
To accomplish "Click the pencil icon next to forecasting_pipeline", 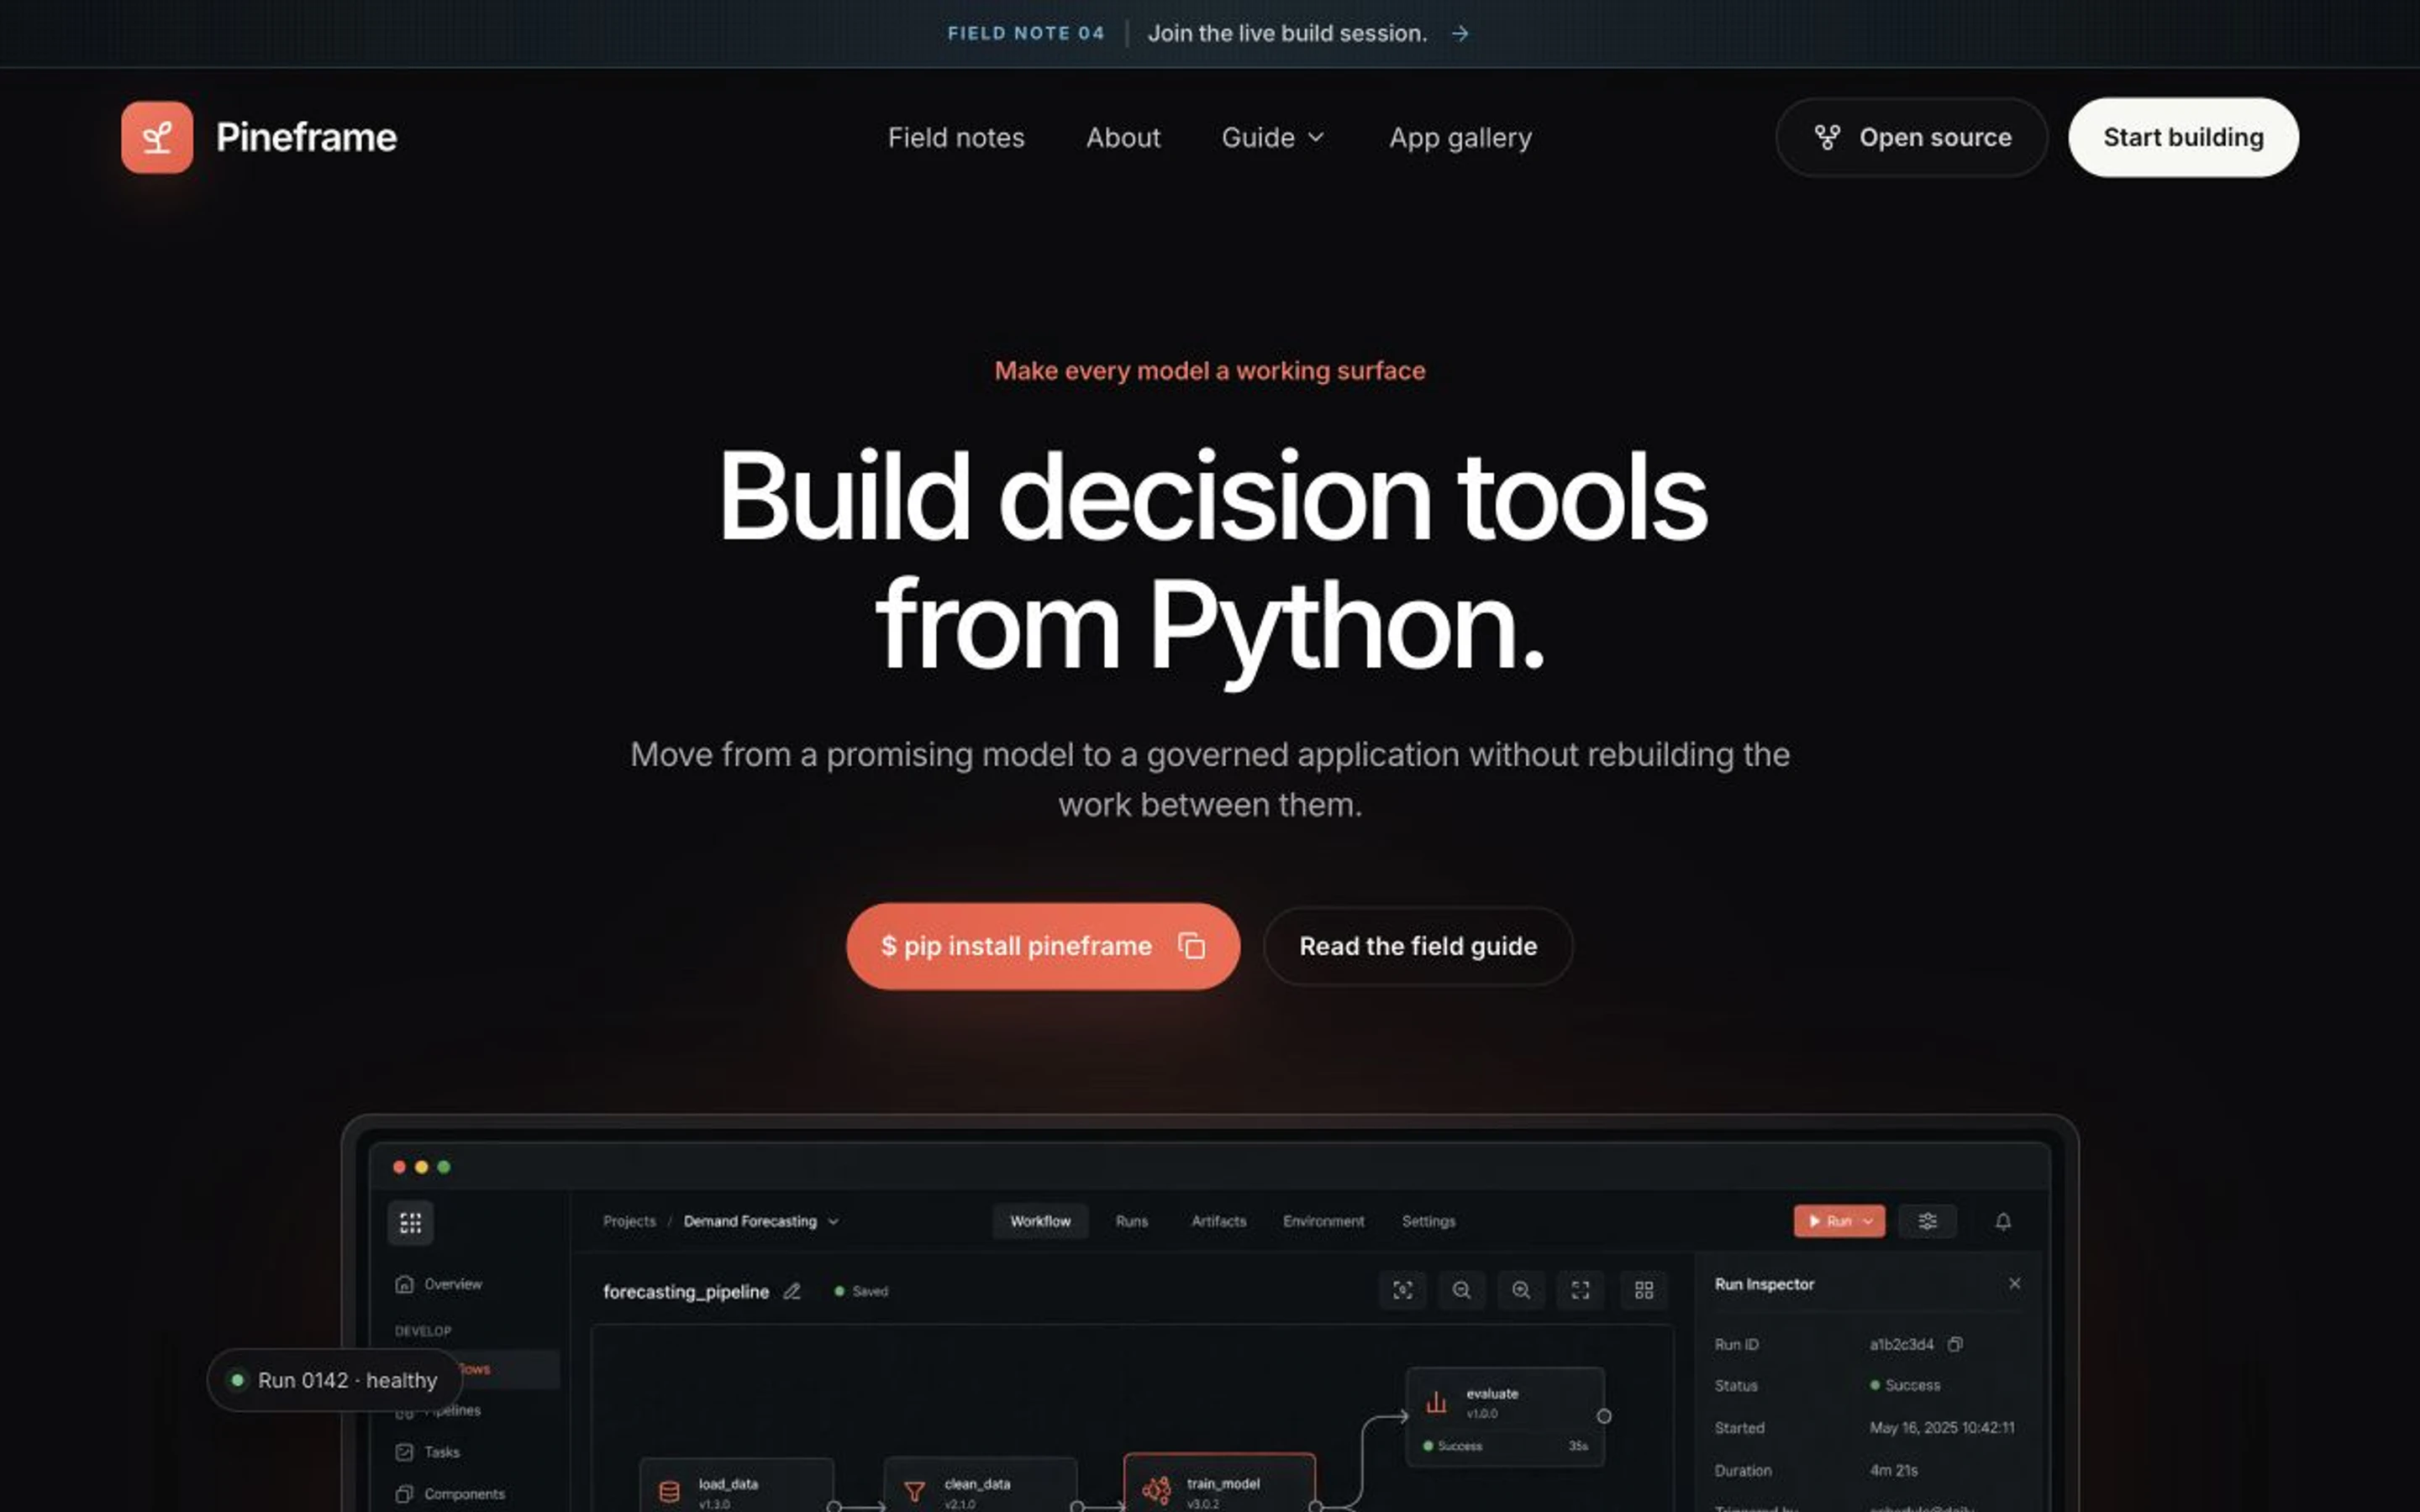I will point(792,1291).
